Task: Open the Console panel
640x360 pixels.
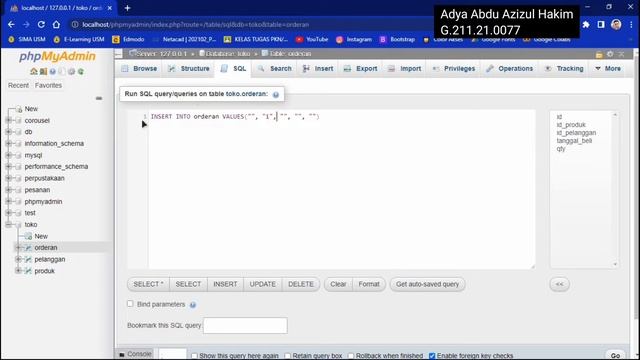Action: (x=135, y=354)
